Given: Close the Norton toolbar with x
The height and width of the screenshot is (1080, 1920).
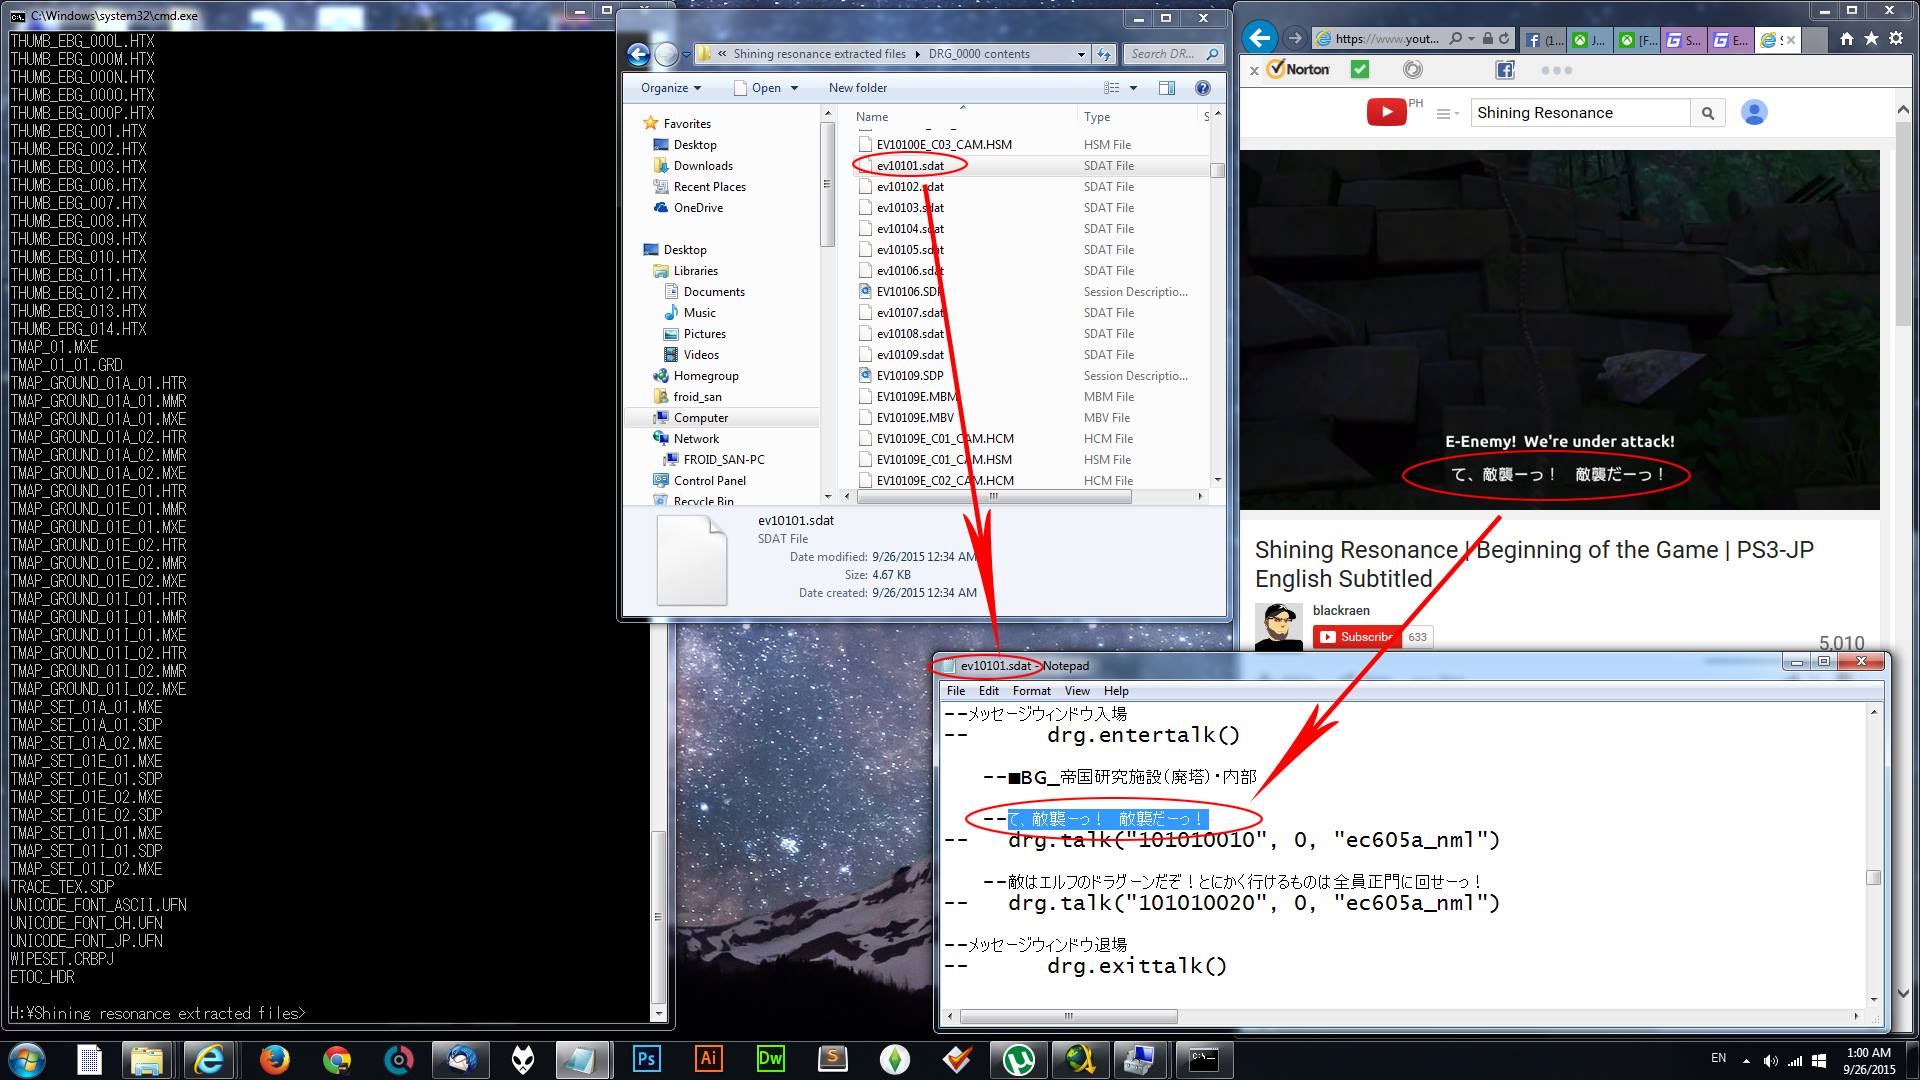Looking at the screenshot, I should (1254, 70).
